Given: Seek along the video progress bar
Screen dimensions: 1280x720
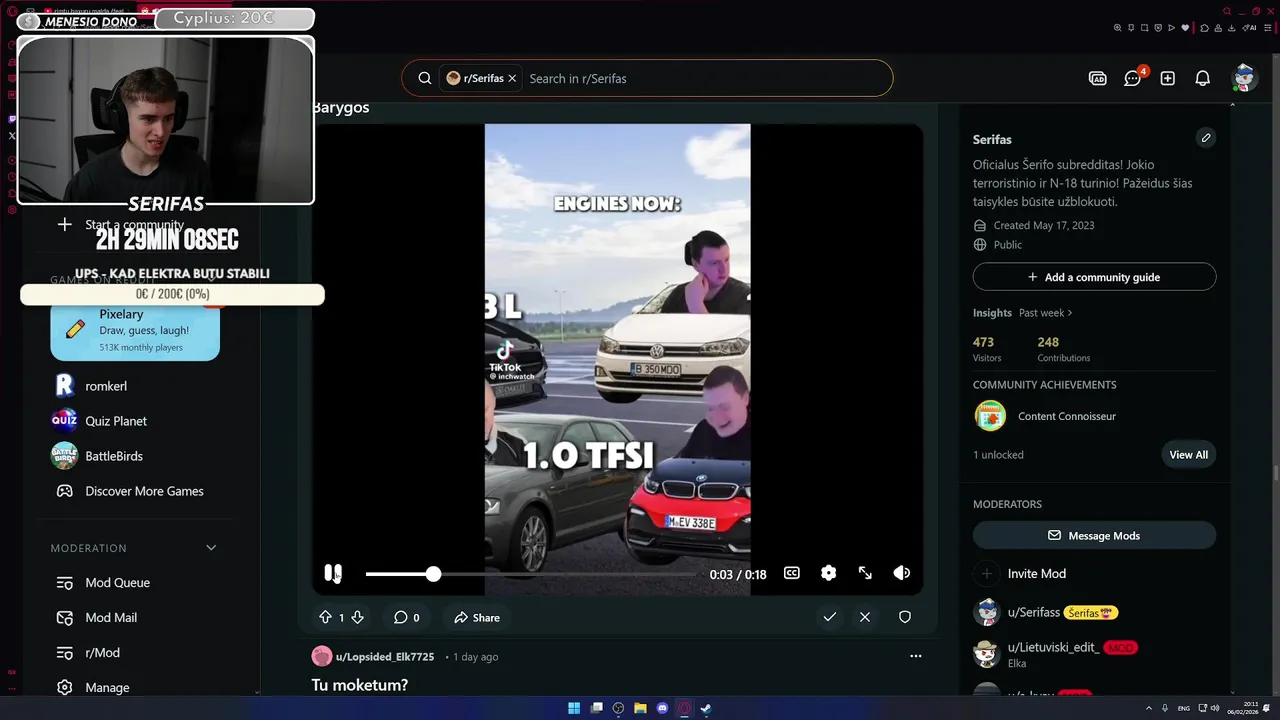Looking at the screenshot, I should 530,574.
